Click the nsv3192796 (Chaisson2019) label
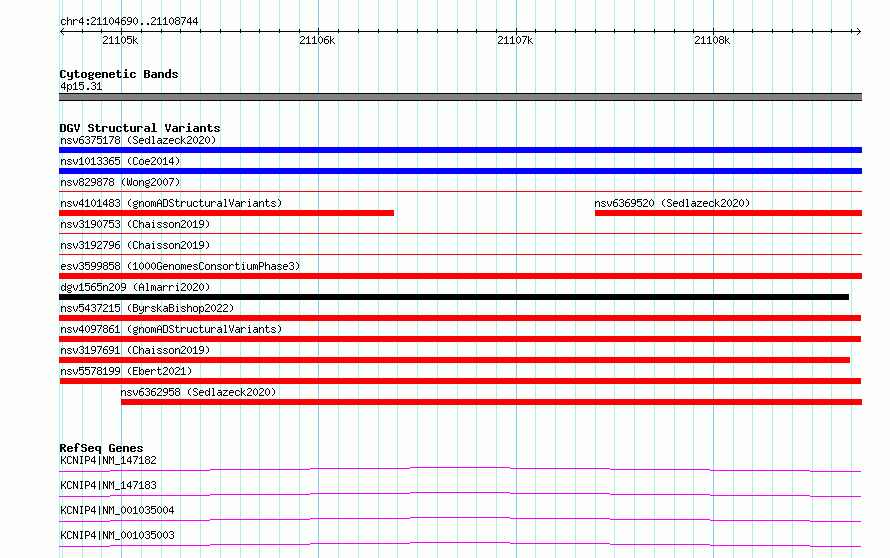 [x=135, y=245]
